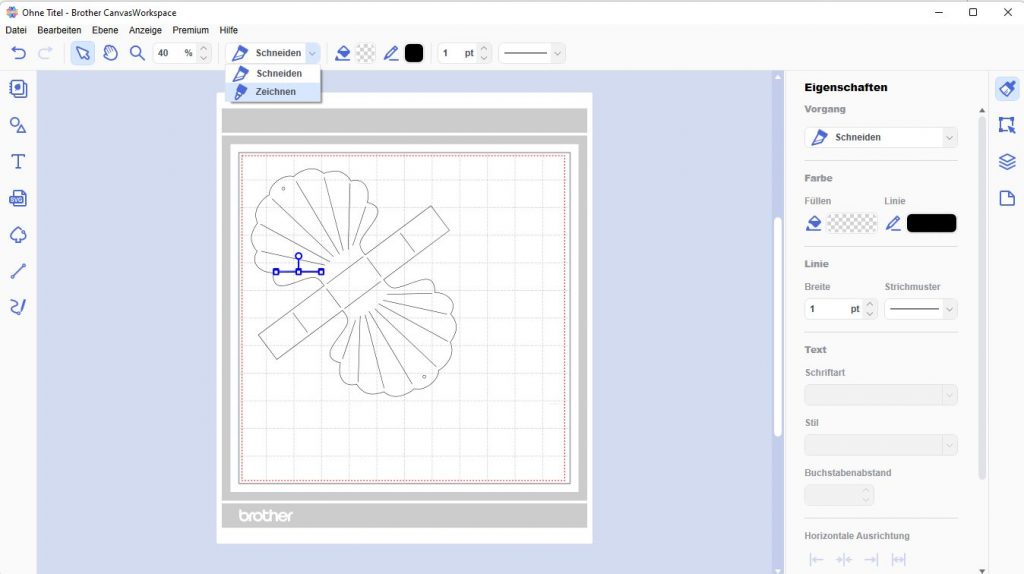Click the pen icon under Linie
The height and width of the screenshot is (574, 1024).
[893, 223]
